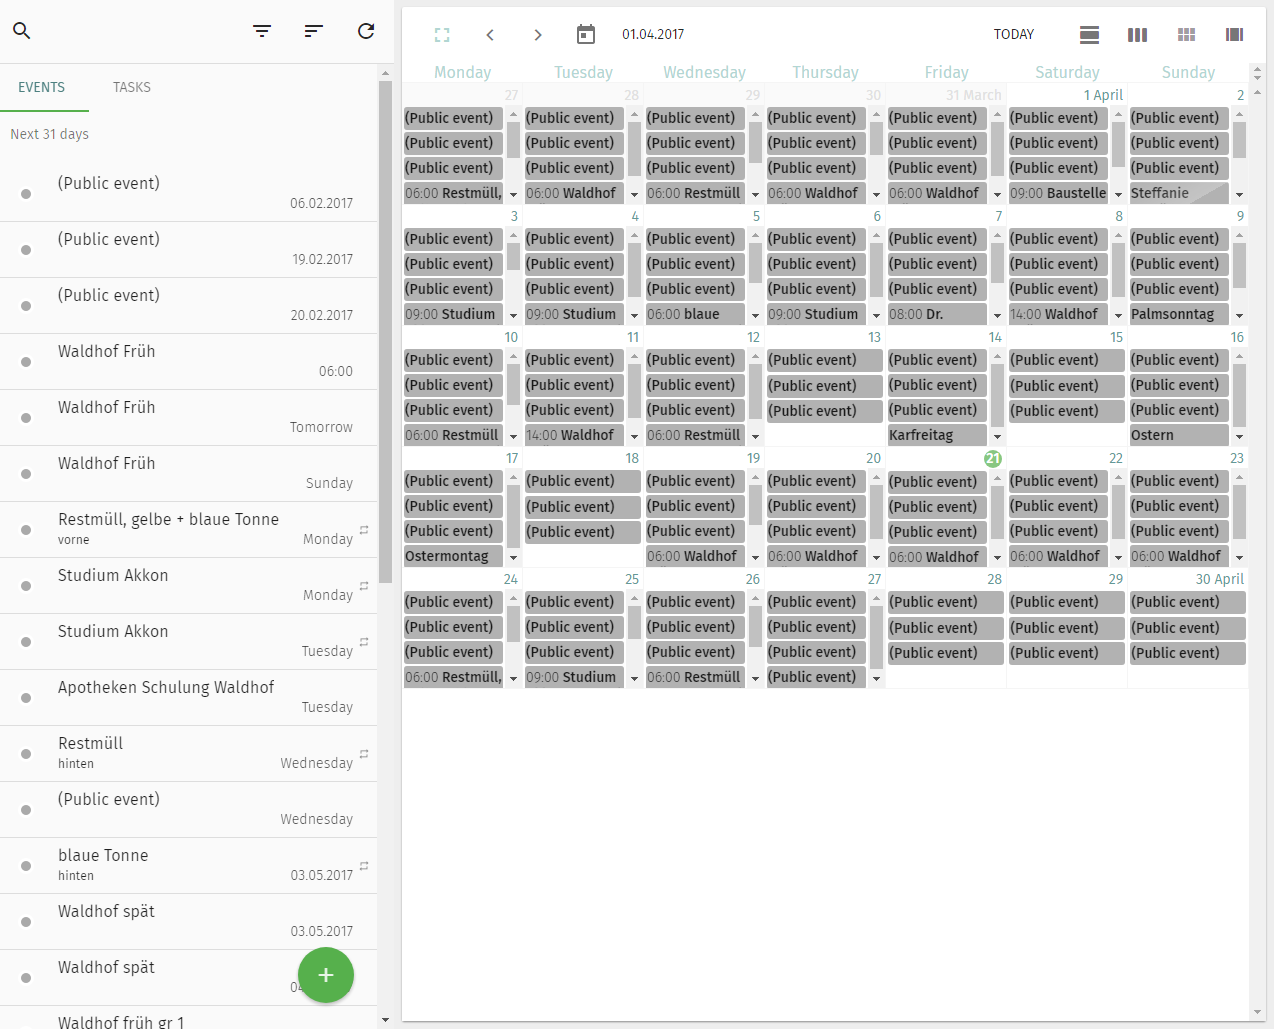Click recurrence icon on blaue Tonne entry
This screenshot has height=1029, width=1274.
(x=364, y=865)
